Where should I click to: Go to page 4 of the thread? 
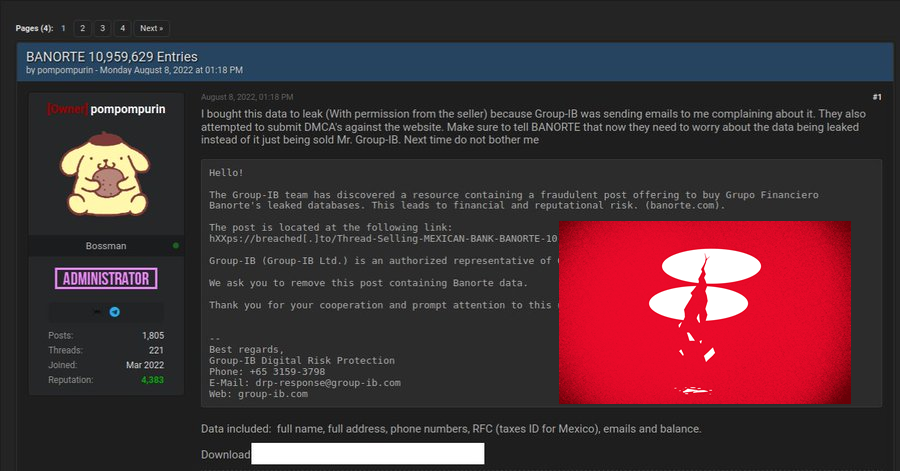click(122, 28)
